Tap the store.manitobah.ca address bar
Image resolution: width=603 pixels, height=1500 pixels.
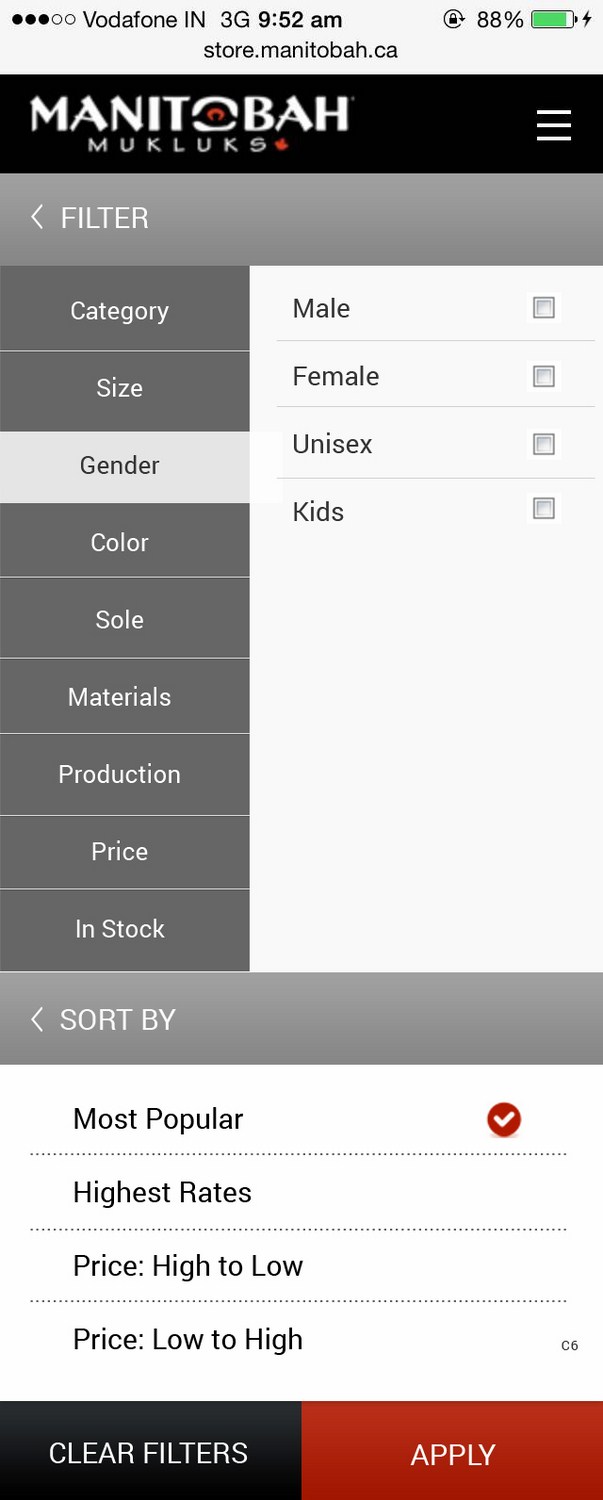click(x=301, y=49)
